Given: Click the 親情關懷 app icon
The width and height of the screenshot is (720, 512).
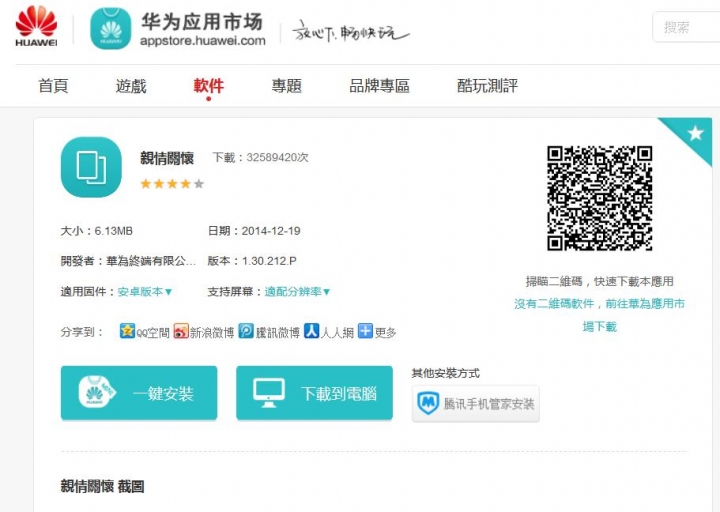Looking at the screenshot, I should pos(91,167).
